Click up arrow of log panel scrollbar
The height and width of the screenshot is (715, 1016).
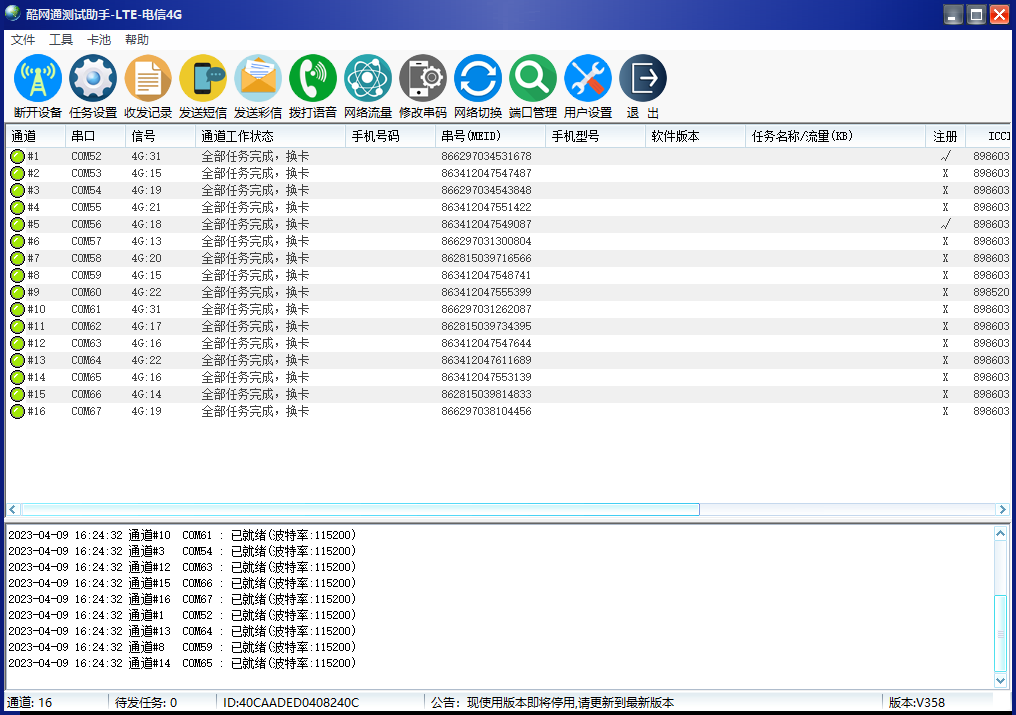(x=1000, y=533)
